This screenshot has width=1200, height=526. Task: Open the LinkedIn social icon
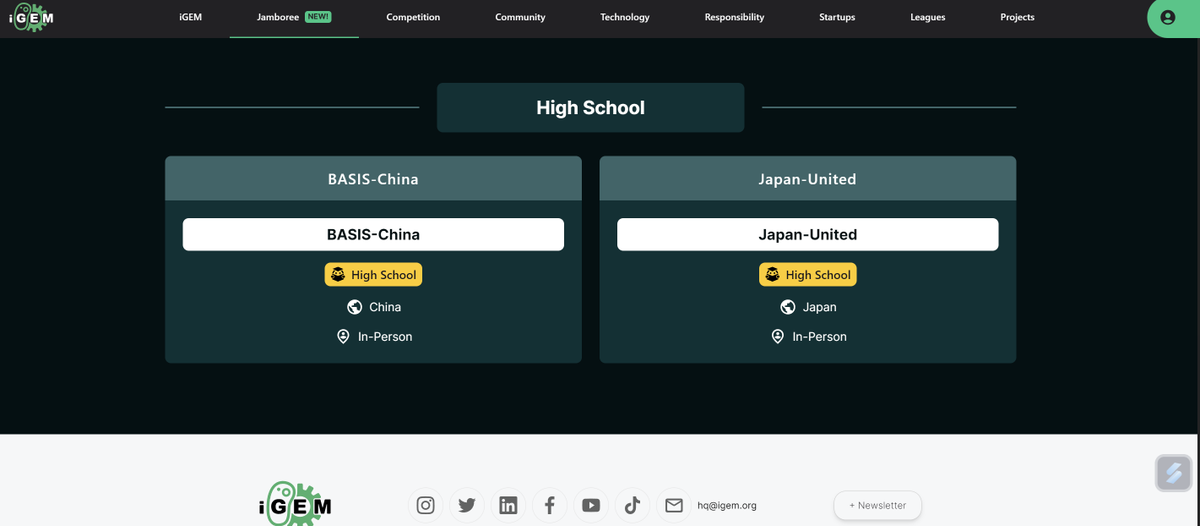click(508, 505)
